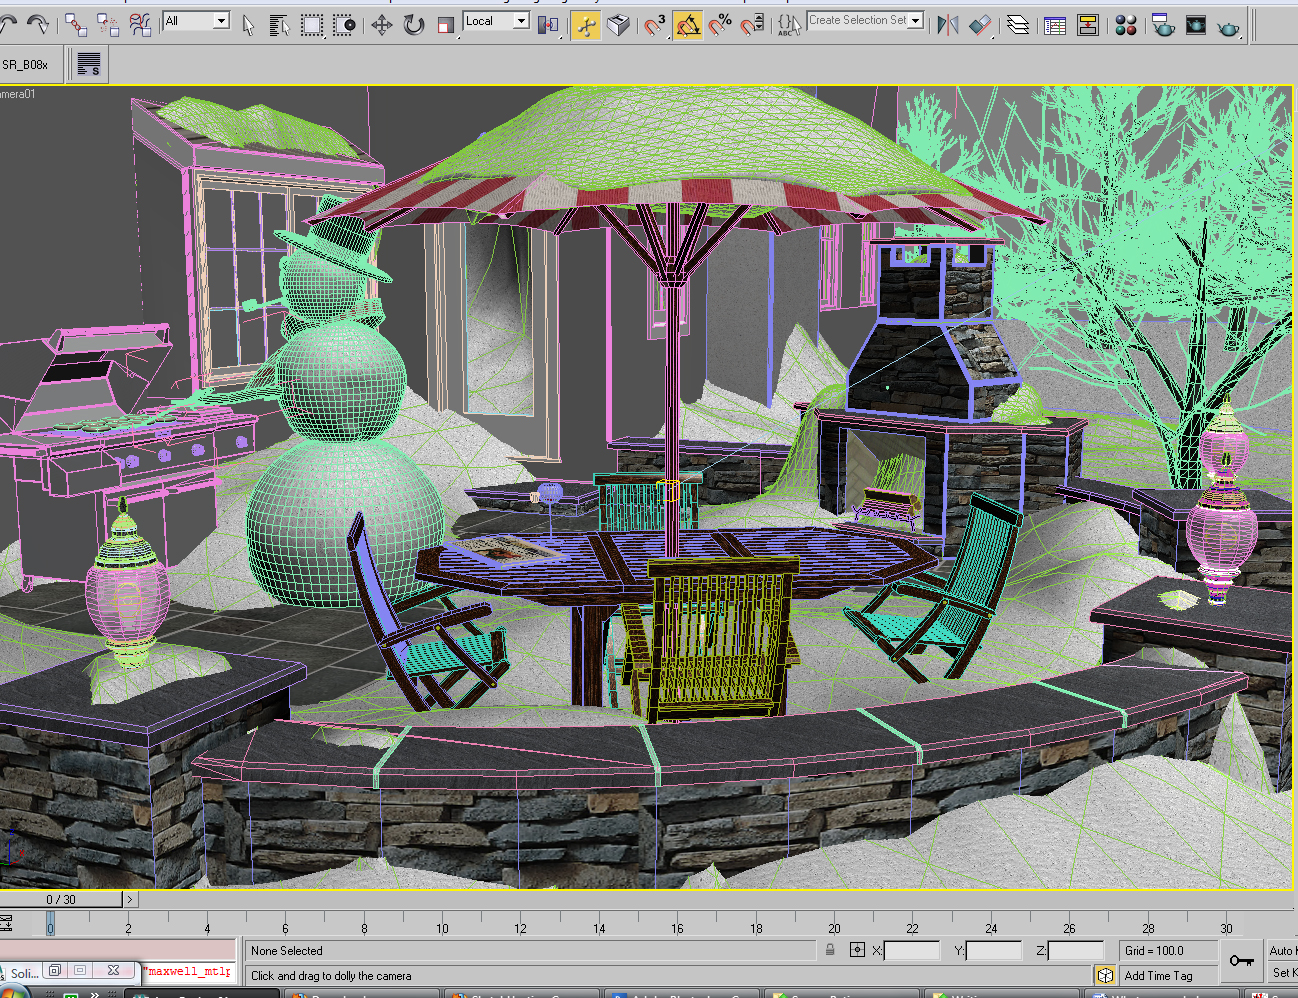Image resolution: width=1298 pixels, height=998 pixels.
Task: Click the X coordinate input field
Action: [912, 951]
